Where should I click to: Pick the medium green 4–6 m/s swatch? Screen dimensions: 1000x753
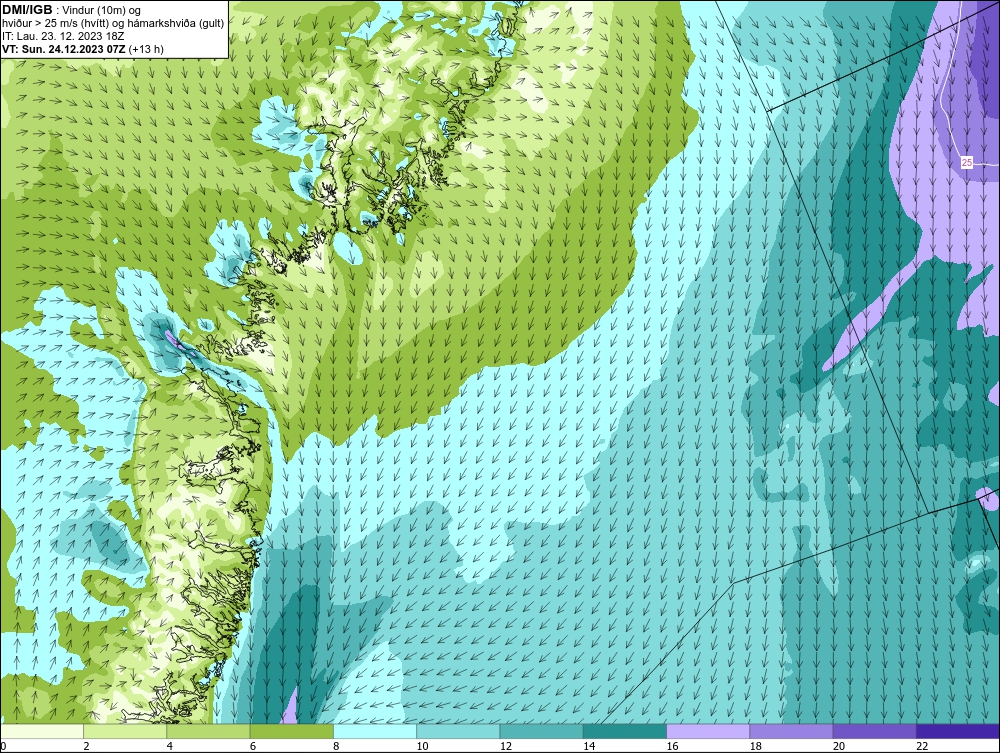(209, 731)
